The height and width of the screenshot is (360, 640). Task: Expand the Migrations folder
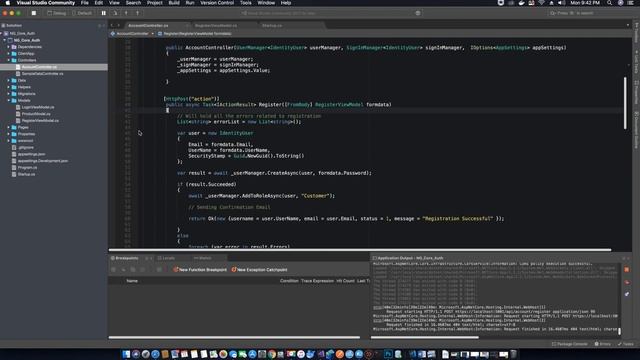tap(9, 94)
